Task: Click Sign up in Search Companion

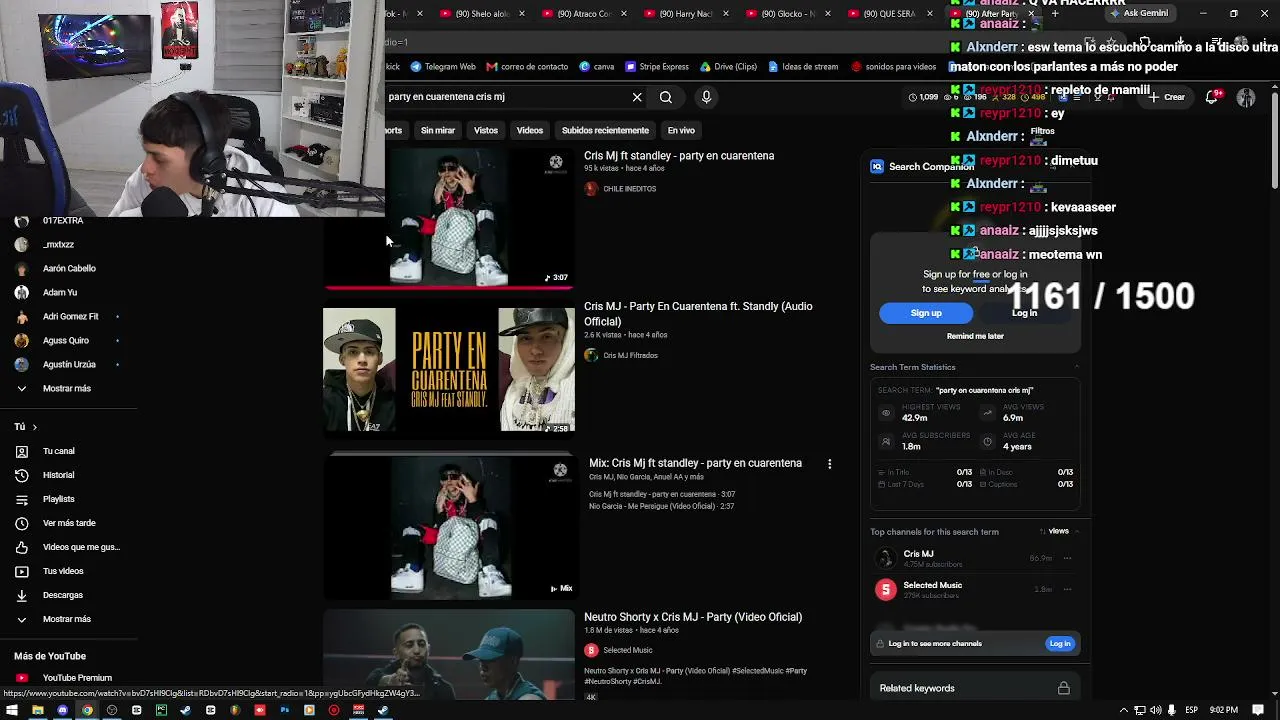Action: (x=926, y=313)
